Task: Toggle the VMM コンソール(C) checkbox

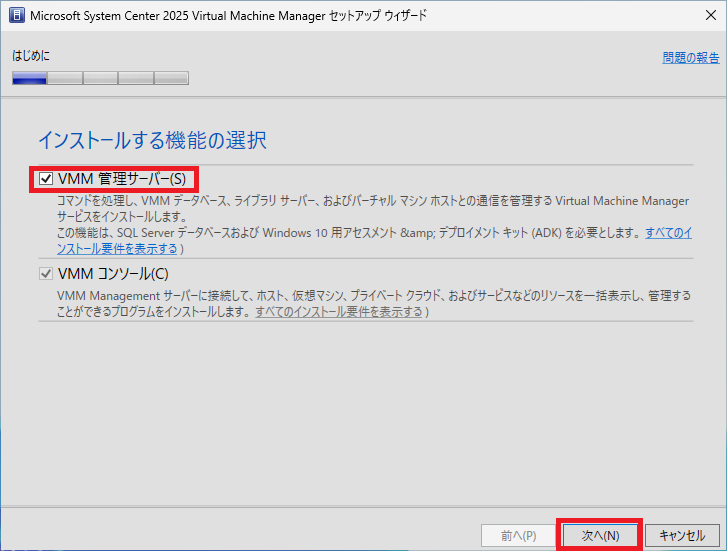Action: pyautogui.click(x=46, y=274)
